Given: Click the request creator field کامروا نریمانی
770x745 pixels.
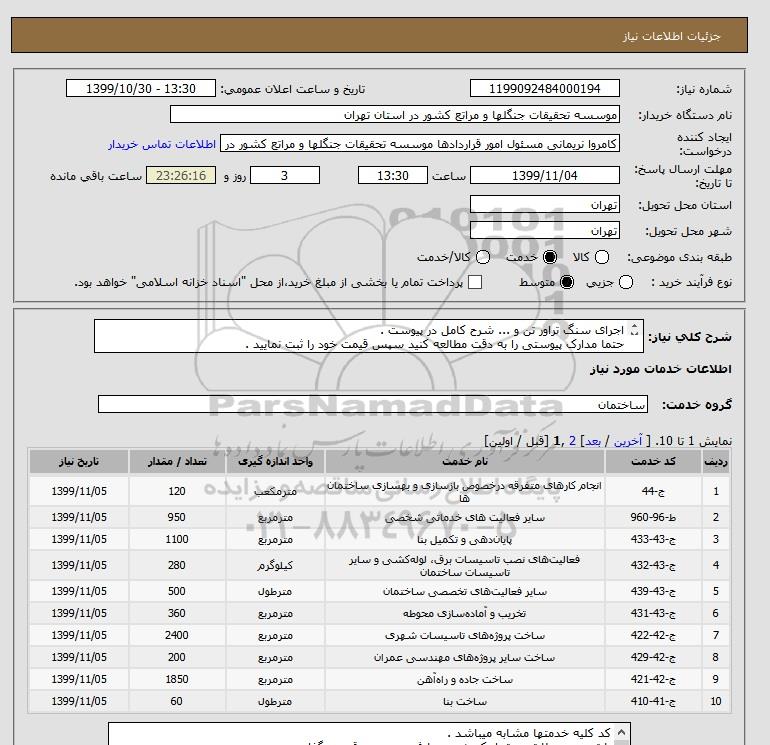Looking at the screenshot, I should click(420, 144).
